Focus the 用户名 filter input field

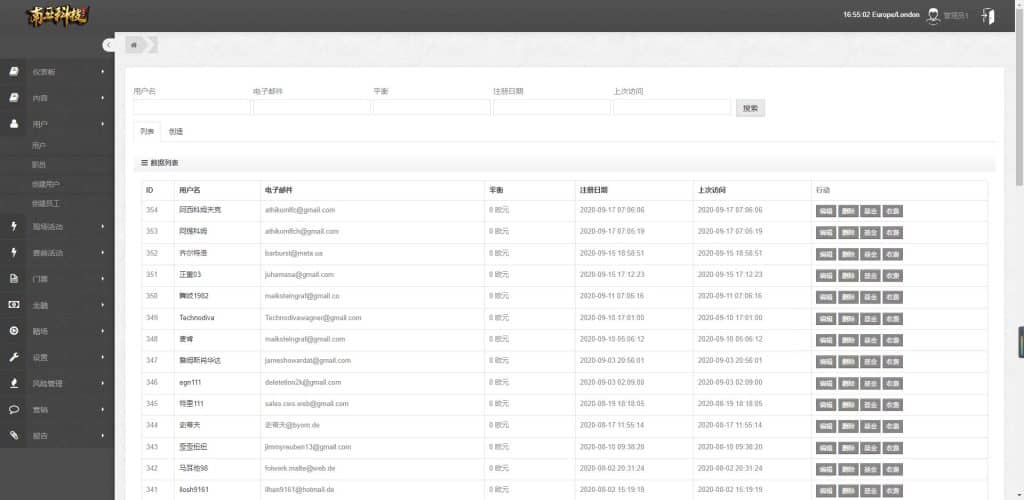[191, 108]
